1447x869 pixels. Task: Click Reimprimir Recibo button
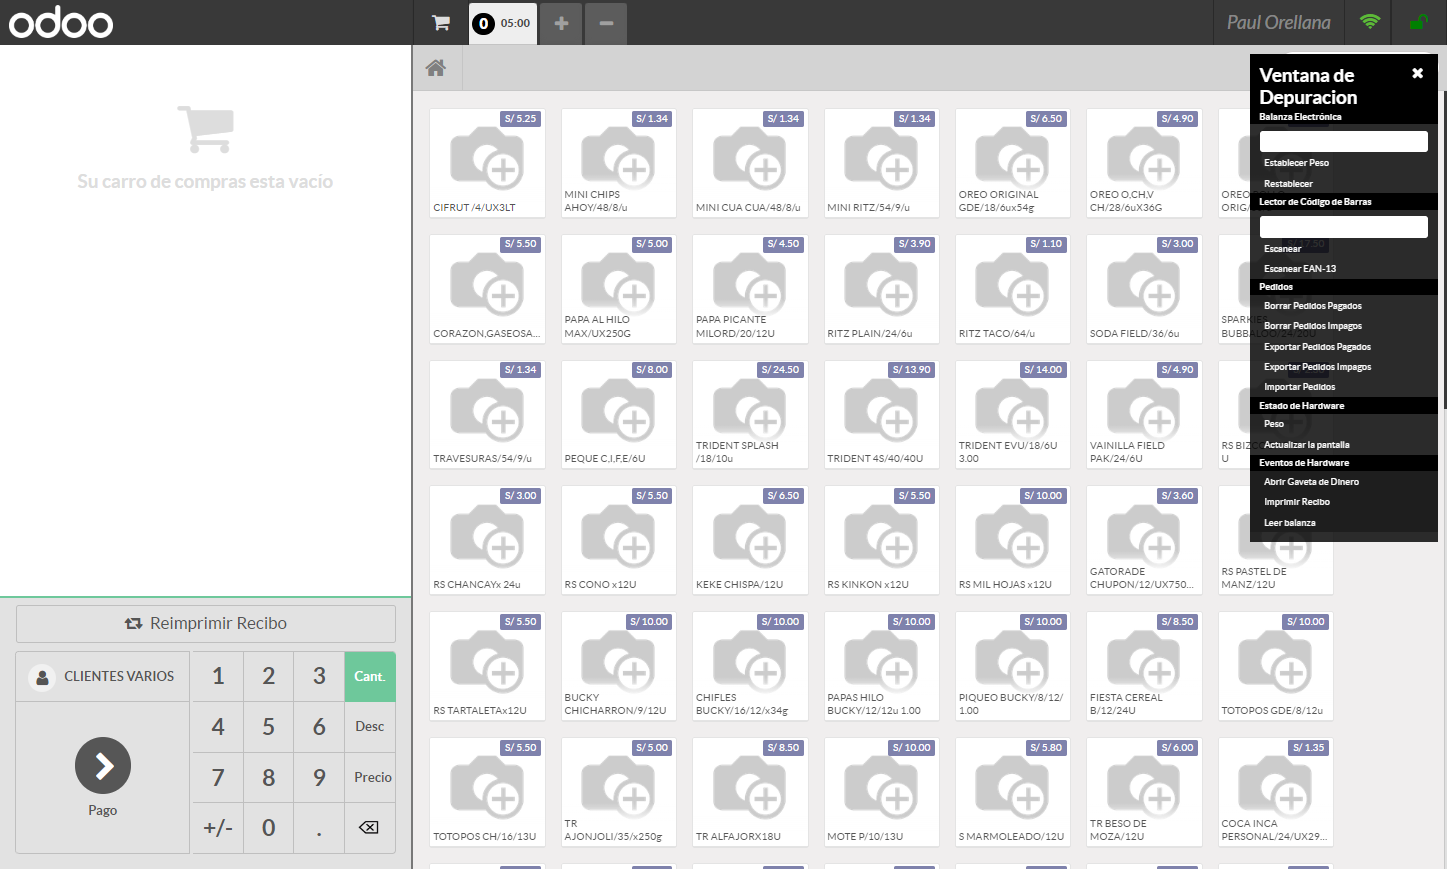point(206,623)
